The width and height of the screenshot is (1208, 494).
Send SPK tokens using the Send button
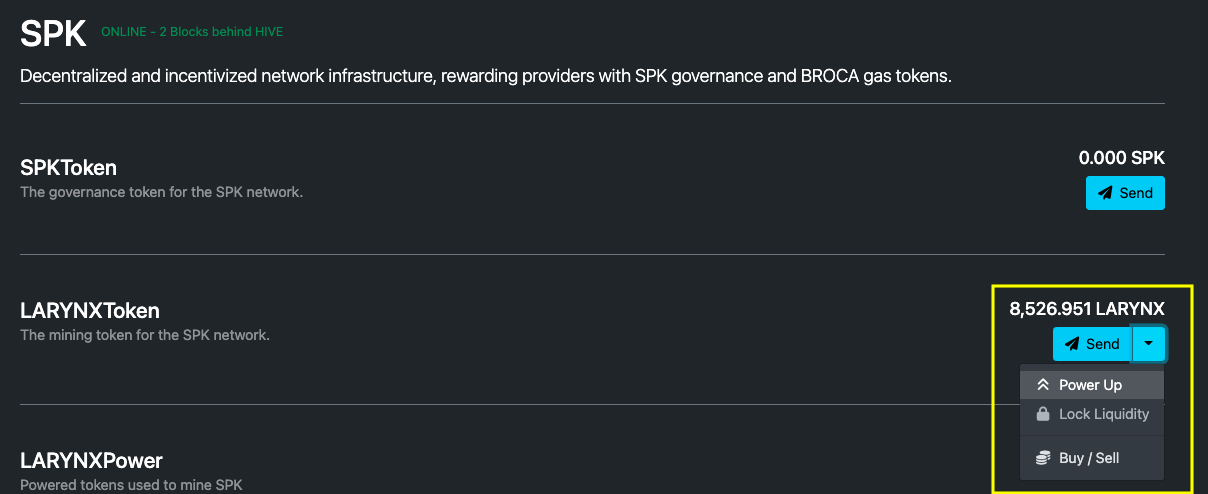[x=1125, y=193]
